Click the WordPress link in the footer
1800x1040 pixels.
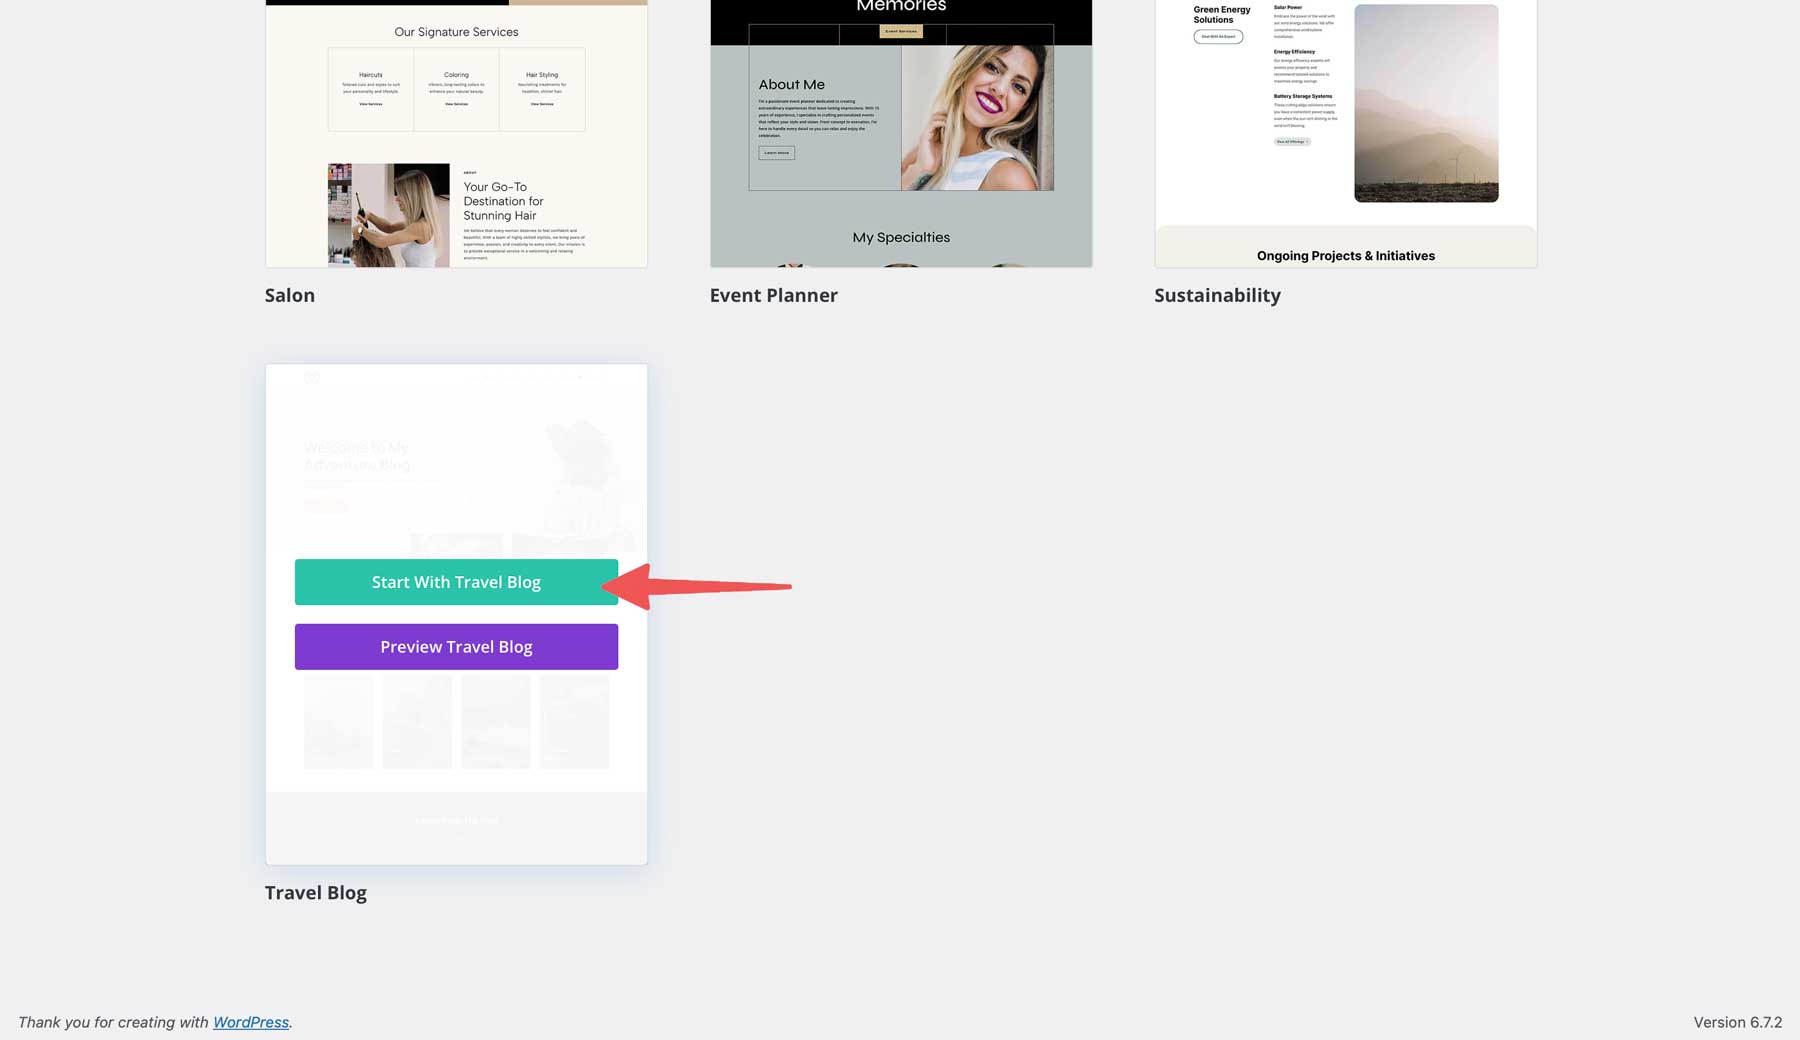[x=250, y=1022]
